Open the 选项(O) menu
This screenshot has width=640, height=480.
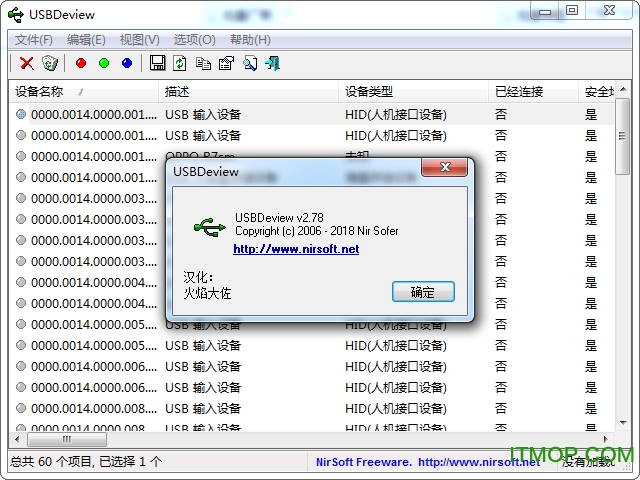194,40
